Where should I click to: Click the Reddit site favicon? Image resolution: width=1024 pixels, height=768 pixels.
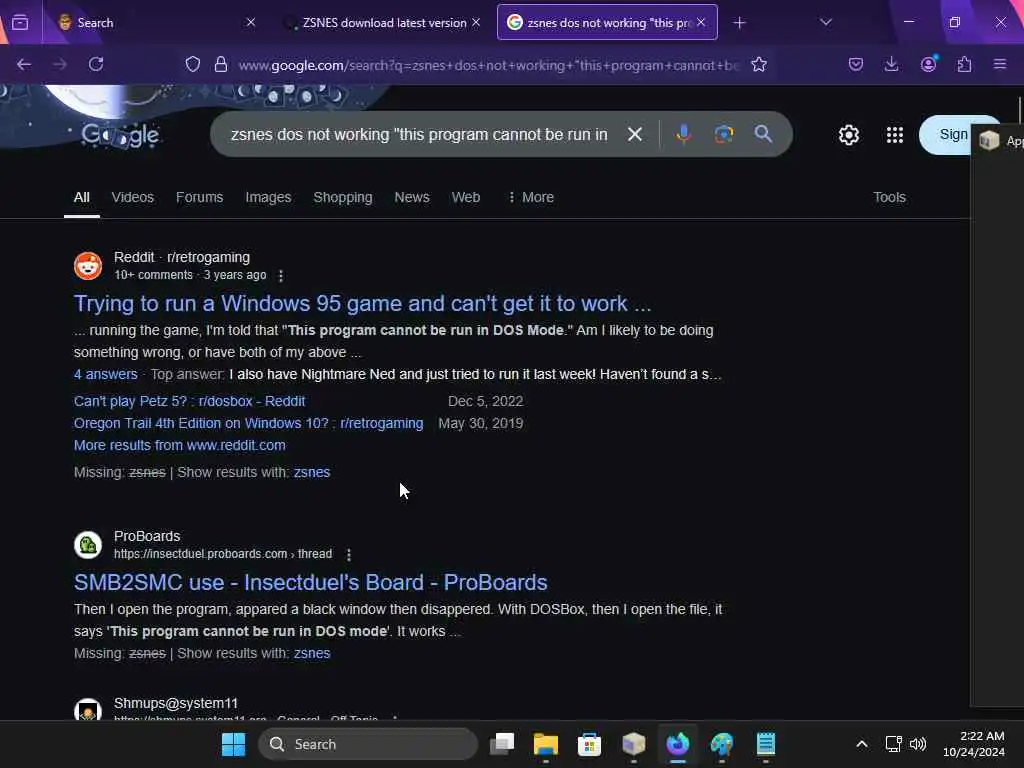click(88, 266)
